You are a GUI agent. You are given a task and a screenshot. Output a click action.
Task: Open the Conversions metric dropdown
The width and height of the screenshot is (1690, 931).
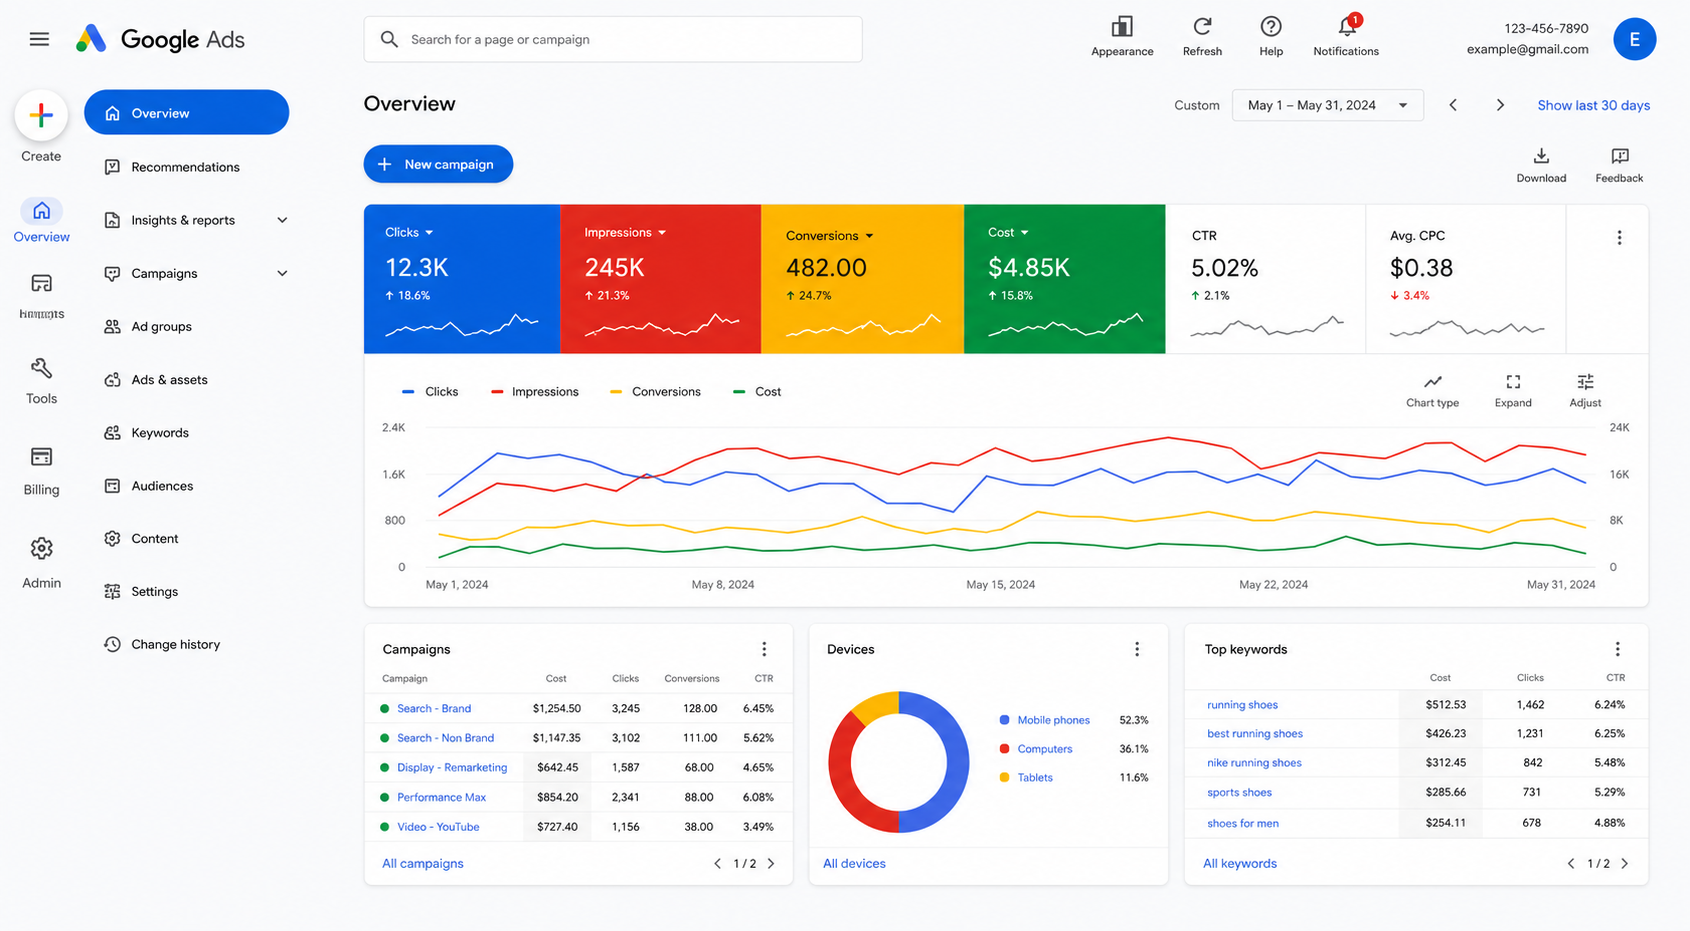[x=830, y=236]
